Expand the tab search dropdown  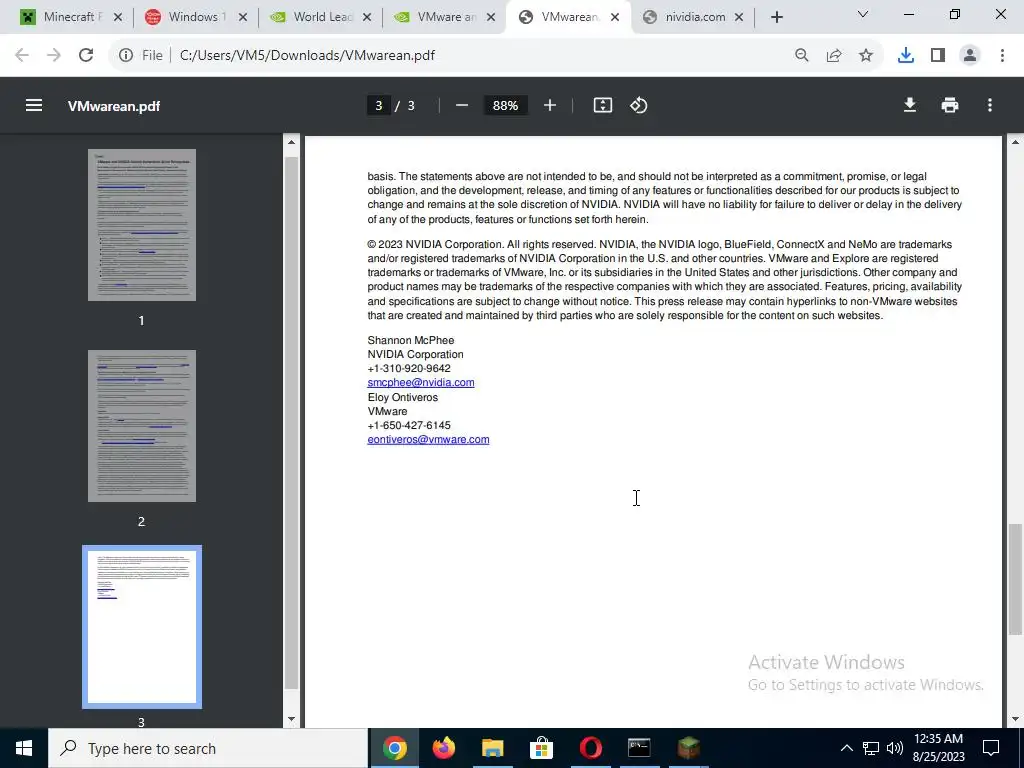pyautogui.click(x=863, y=14)
